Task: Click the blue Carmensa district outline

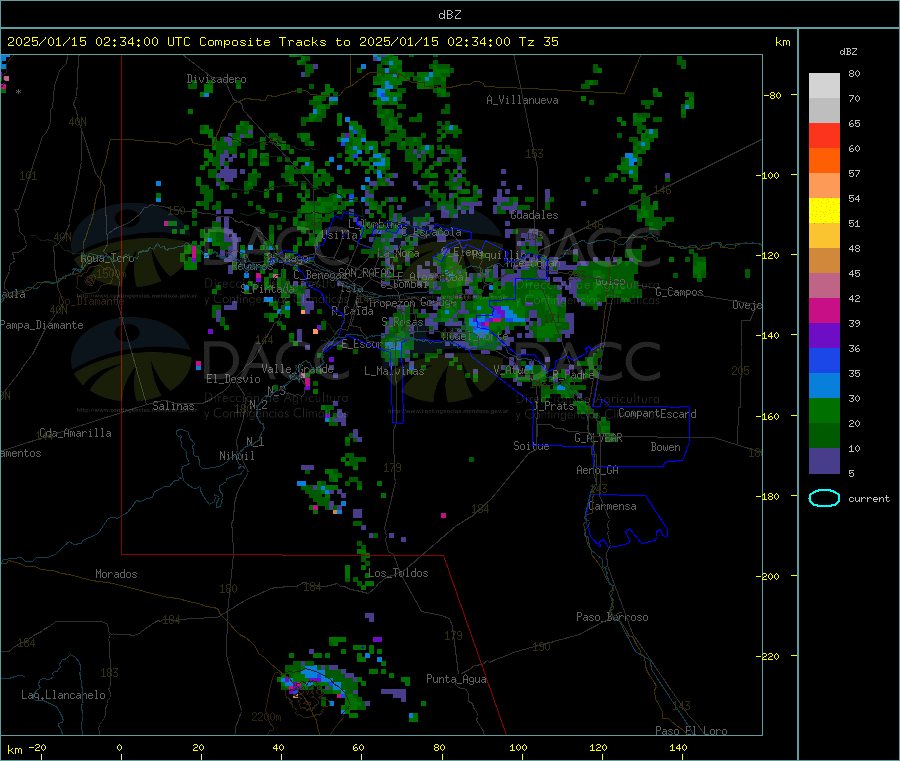Action: [x=627, y=521]
